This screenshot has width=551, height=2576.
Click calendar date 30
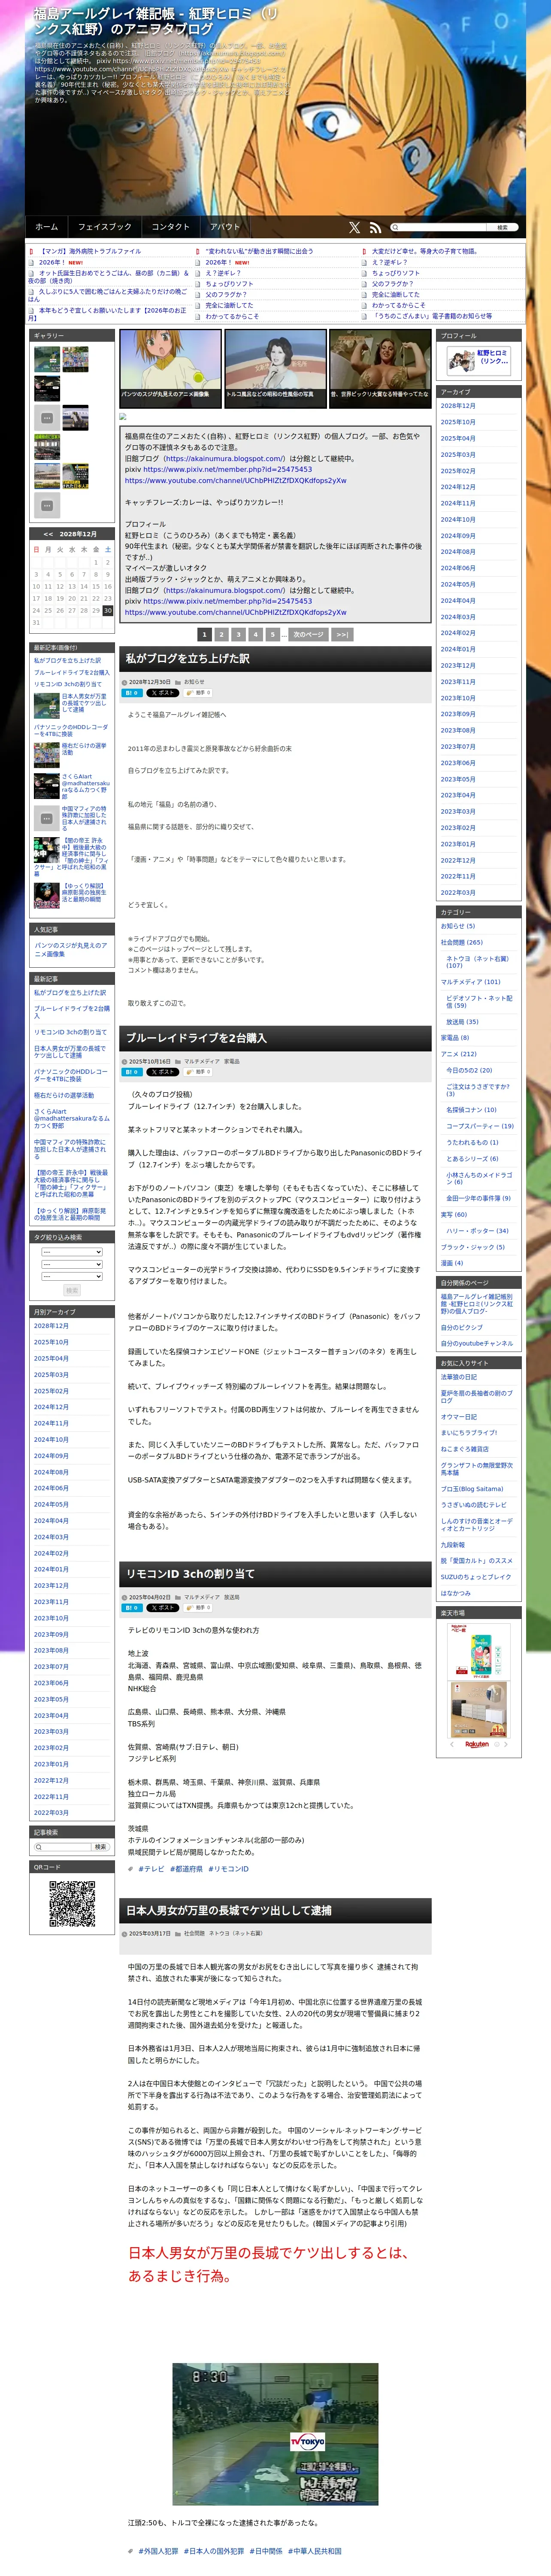[108, 611]
